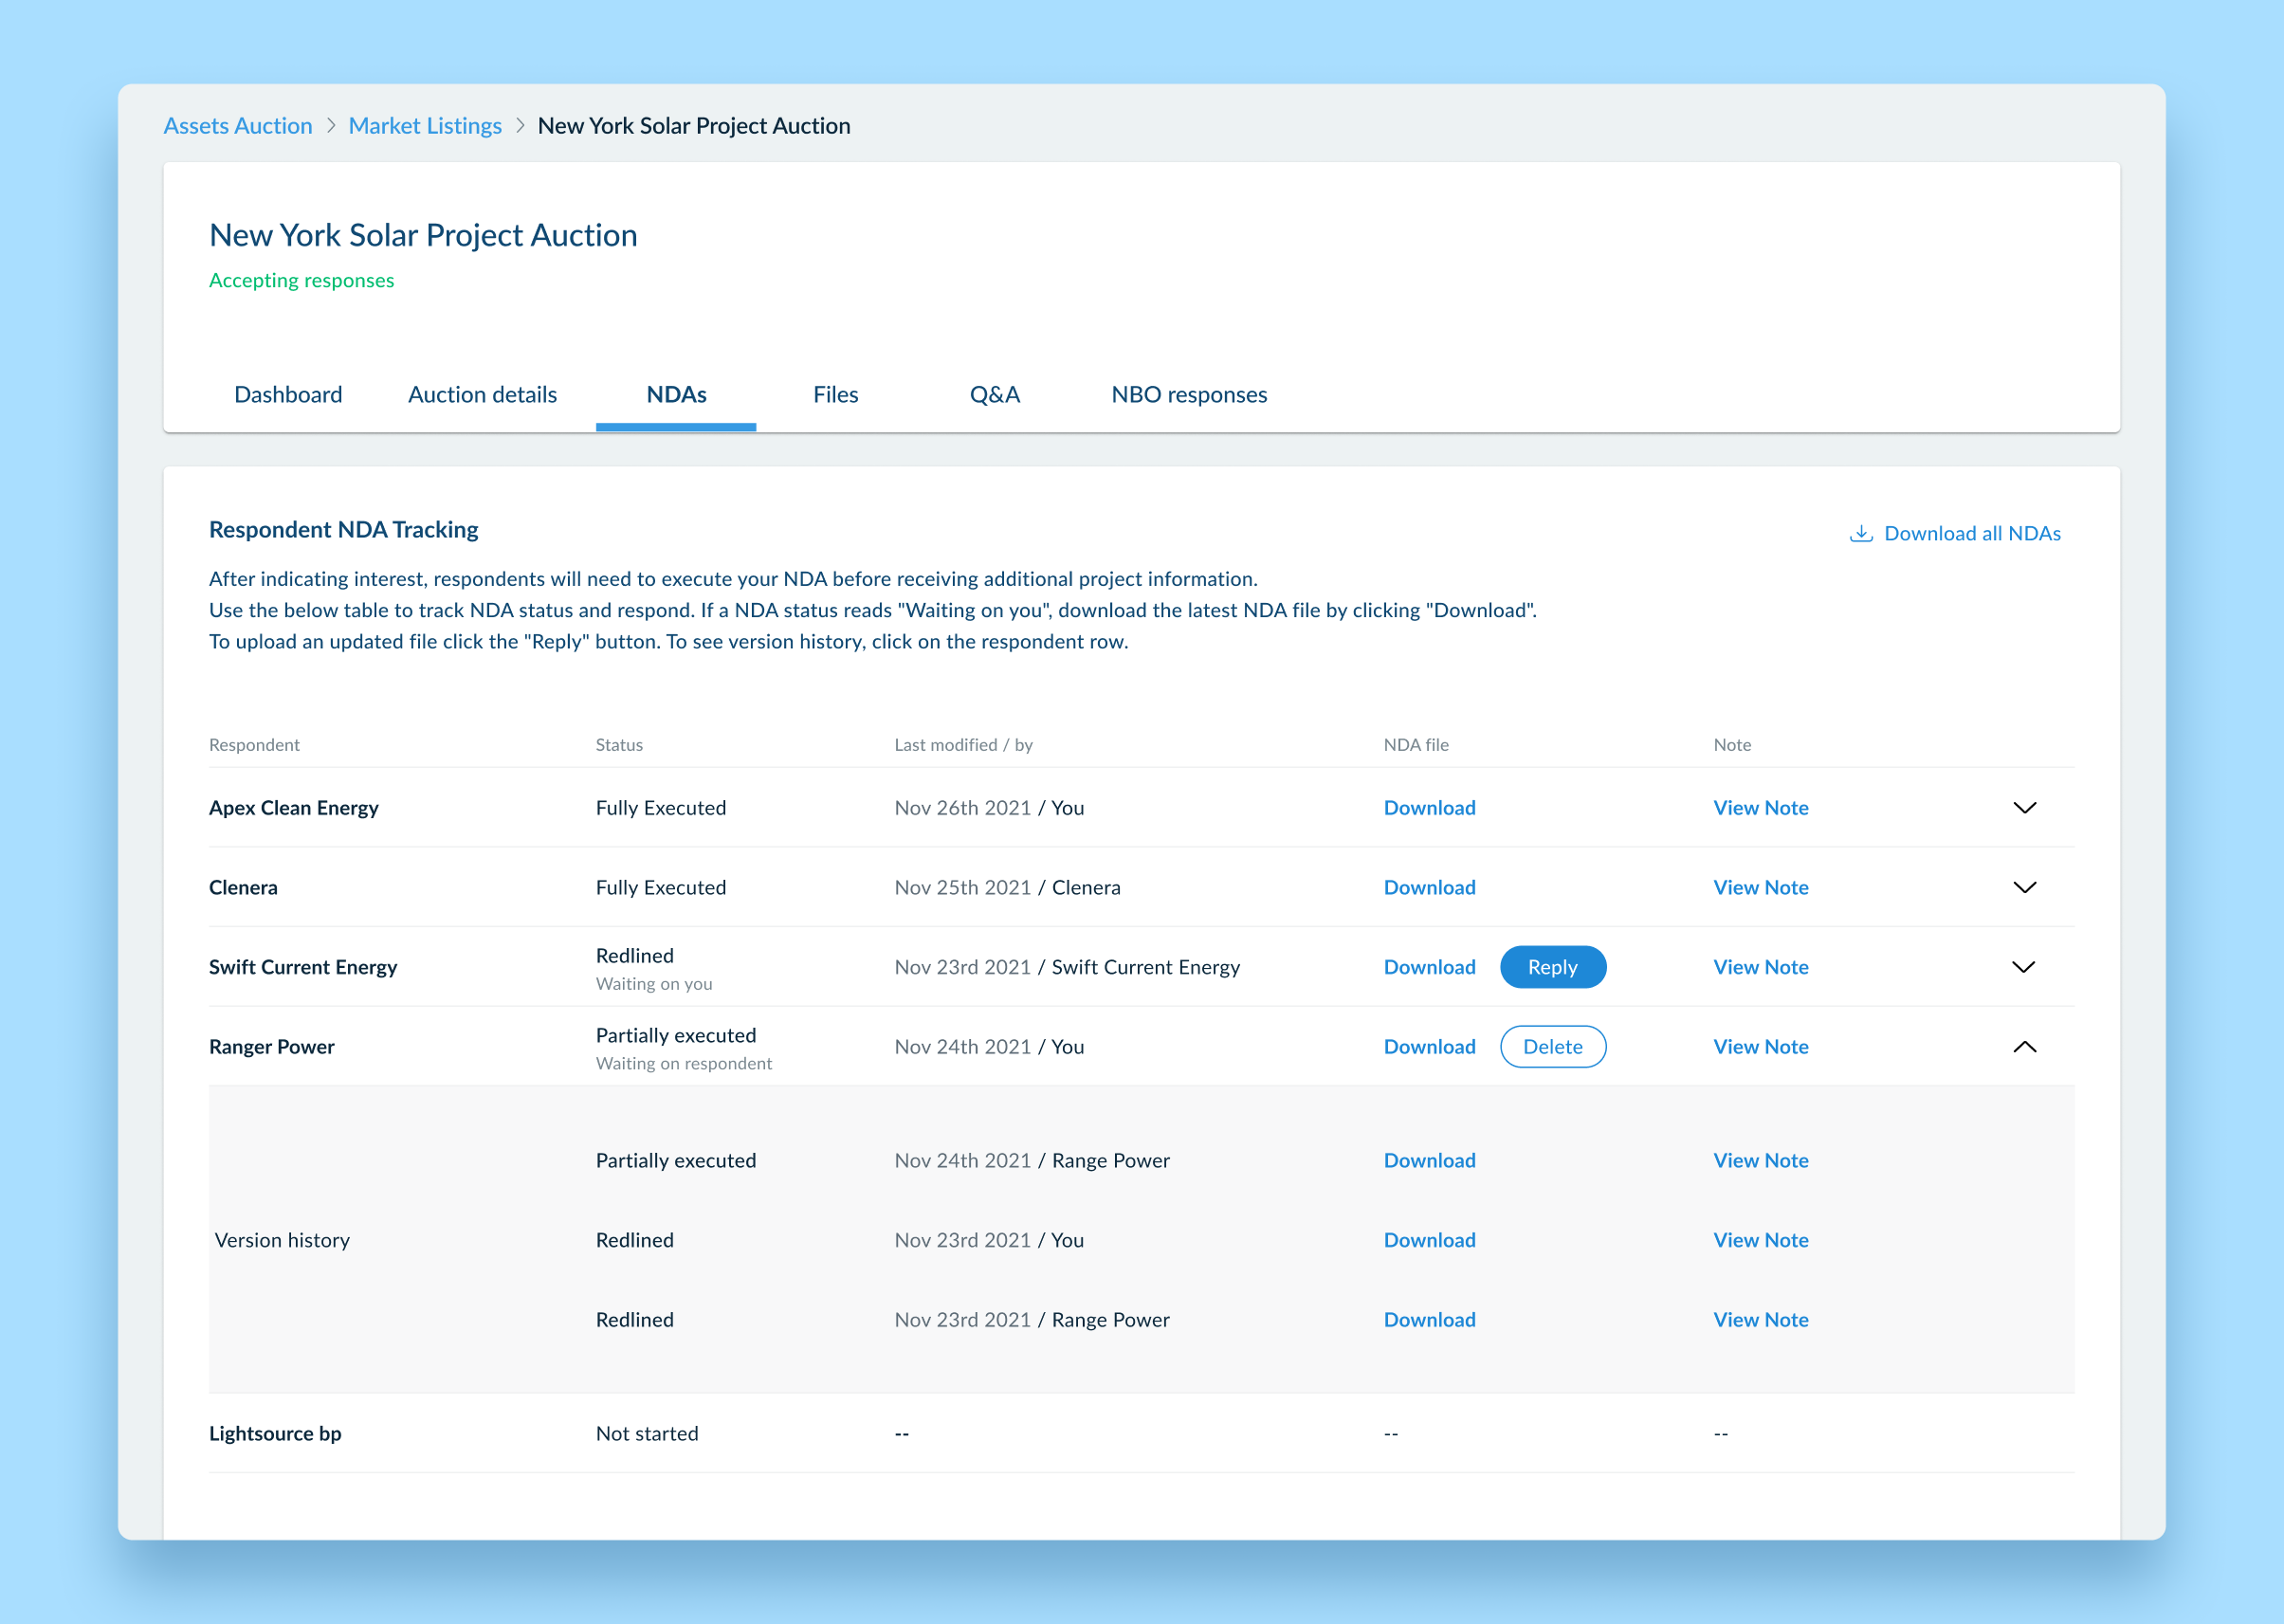Viewport: 2284px width, 1624px height.
Task: Switch to the Dashboard tab
Action: [288, 395]
